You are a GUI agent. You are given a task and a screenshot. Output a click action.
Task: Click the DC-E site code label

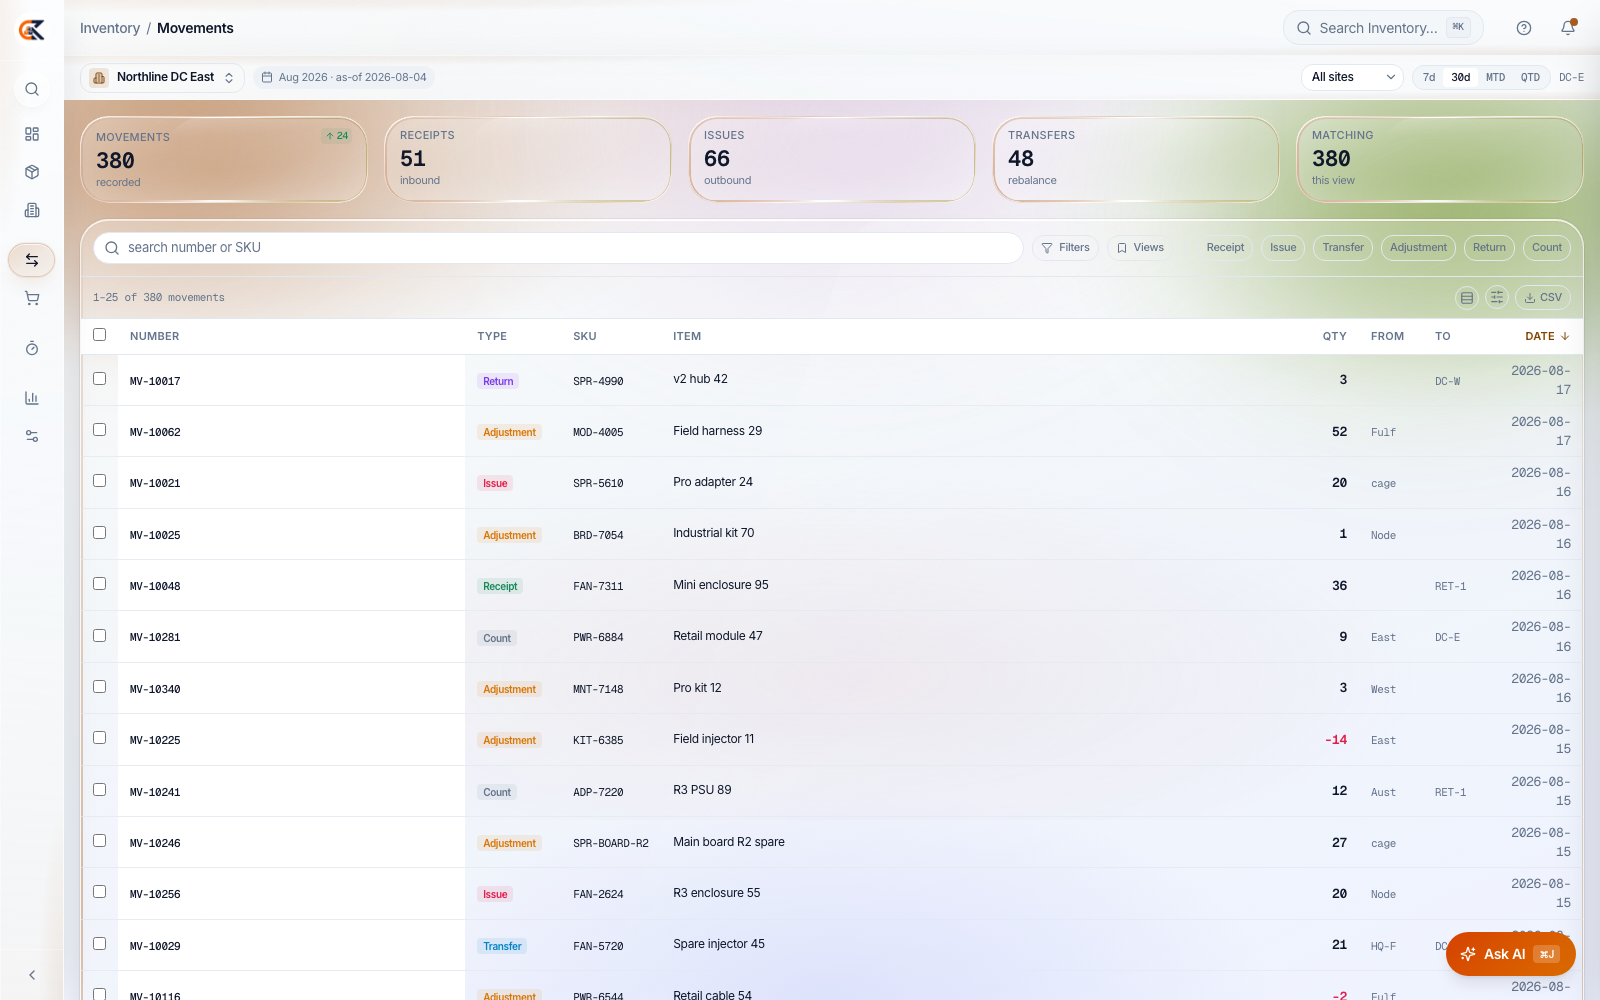point(1571,77)
